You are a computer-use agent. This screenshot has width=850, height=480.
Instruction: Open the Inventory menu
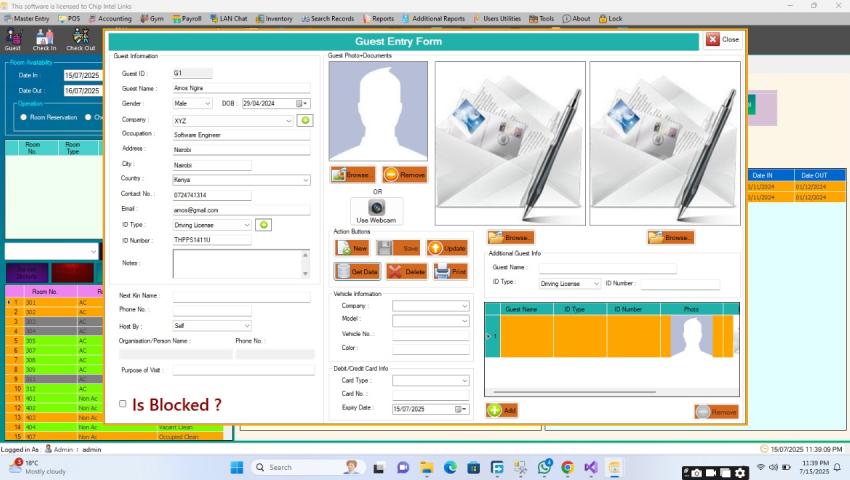click(x=274, y=18)
